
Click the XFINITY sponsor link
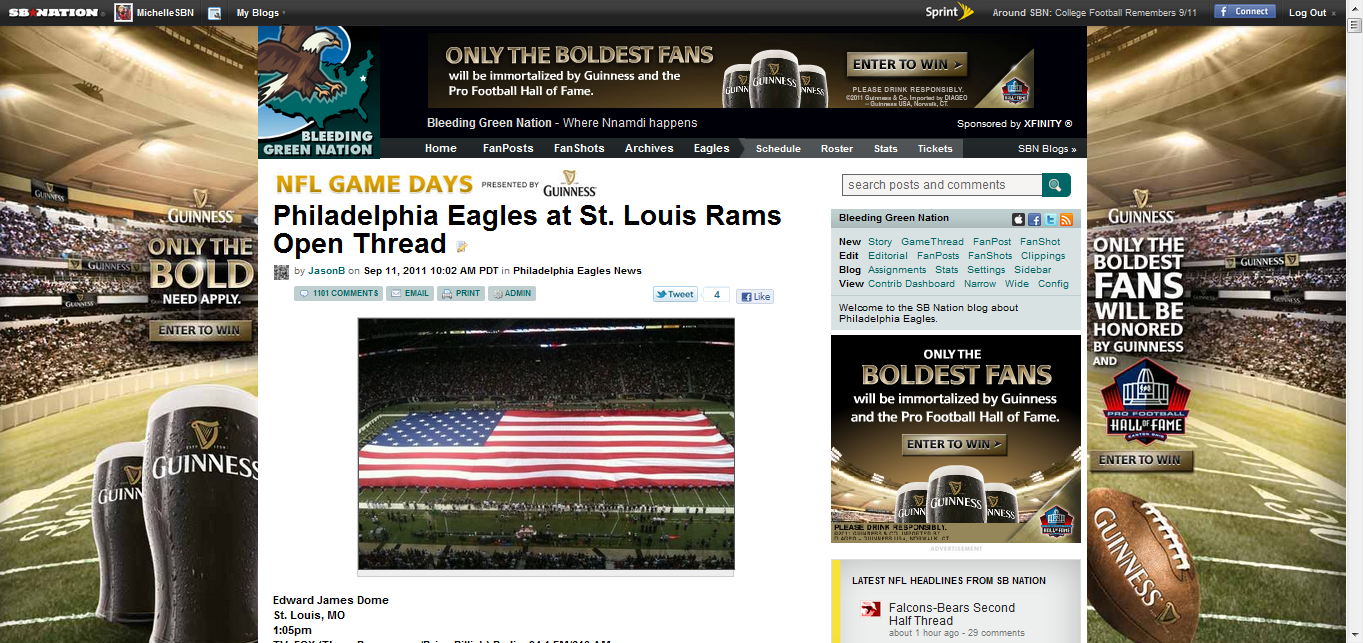1048,124
